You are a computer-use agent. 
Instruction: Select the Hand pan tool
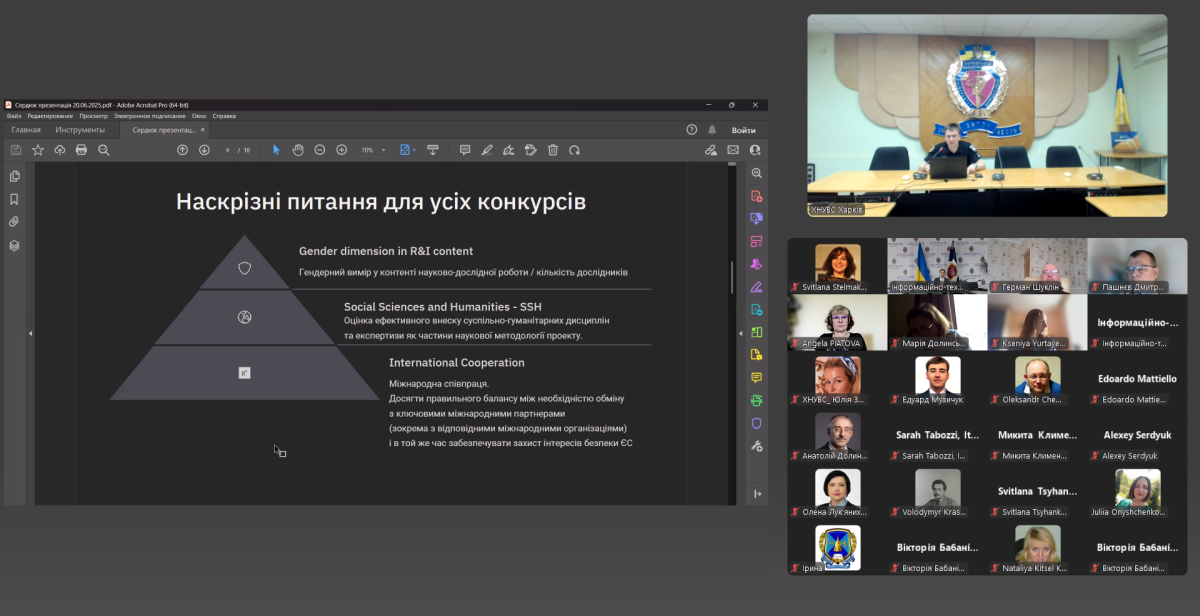[x=298, y=150]
